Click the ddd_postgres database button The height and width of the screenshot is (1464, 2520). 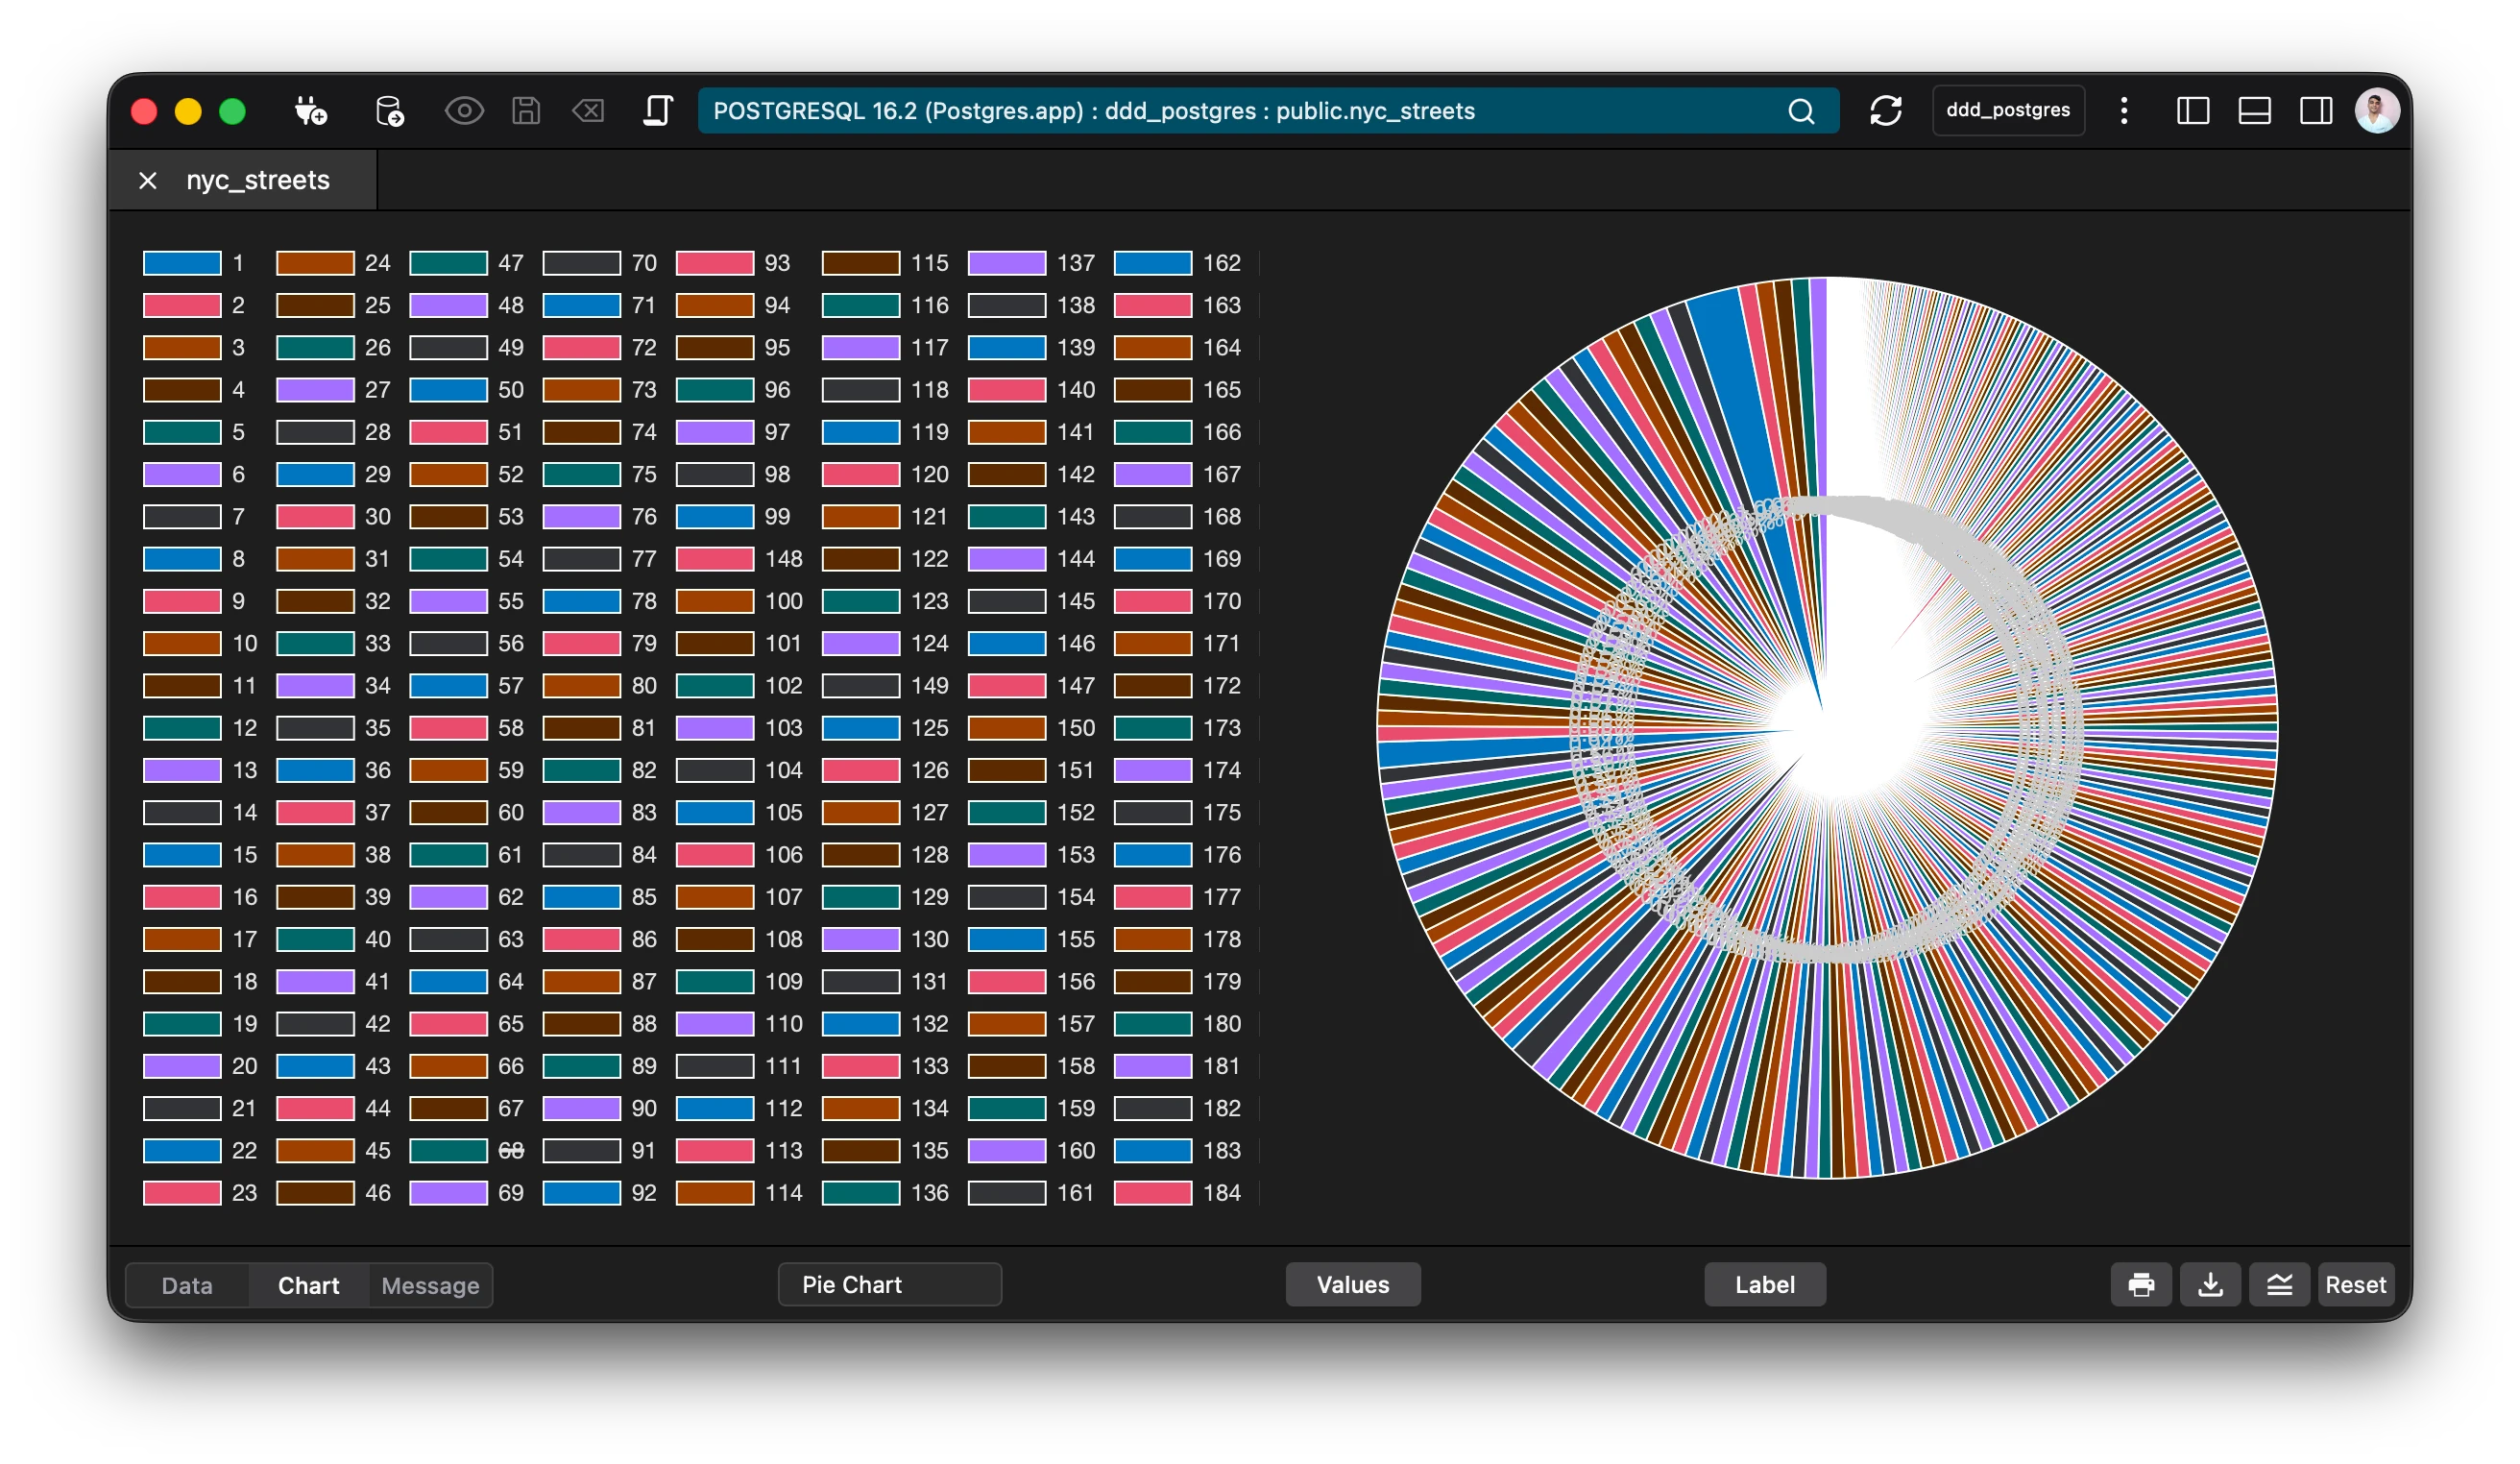[2007, 111]
